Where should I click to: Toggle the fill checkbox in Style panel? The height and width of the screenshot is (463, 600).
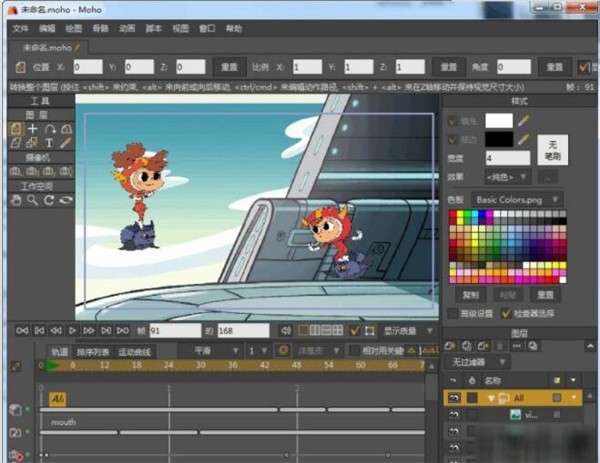pyautogui.click(x=453, y=121)
